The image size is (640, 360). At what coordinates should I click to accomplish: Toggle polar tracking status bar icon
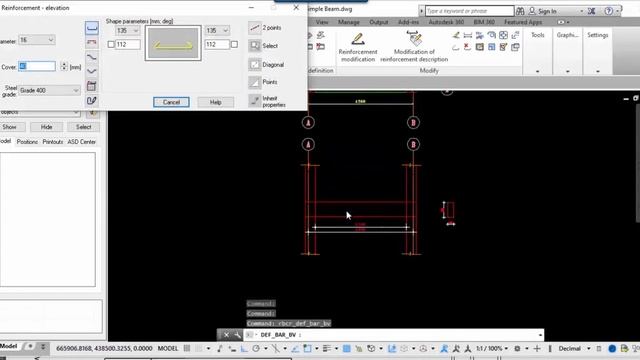click(x=256, y=349)
